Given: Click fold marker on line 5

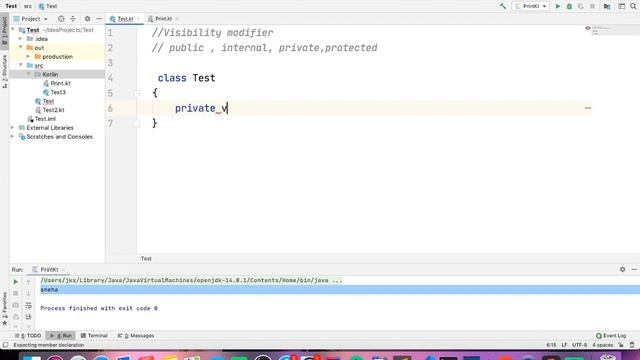Looking at the screenshot, I should click(137, 93).
